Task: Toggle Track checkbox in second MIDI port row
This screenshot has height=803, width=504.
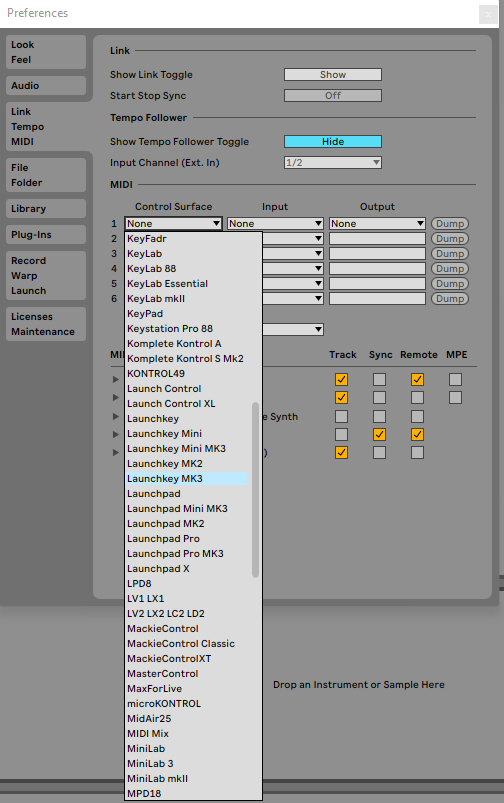Action: coord(341,397)
